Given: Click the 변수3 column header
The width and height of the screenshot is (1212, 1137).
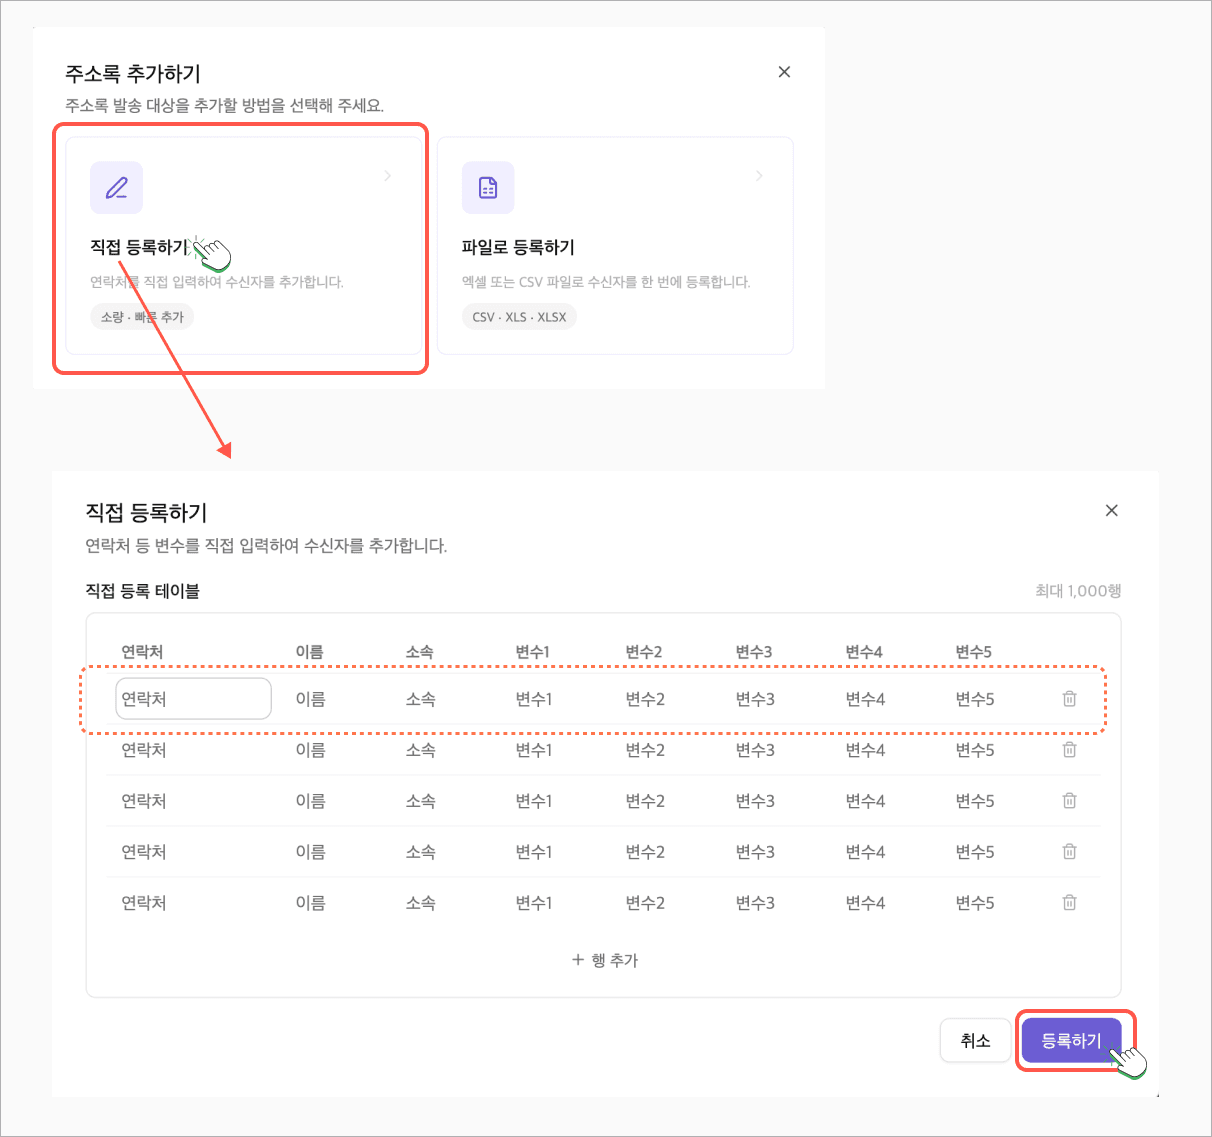Looking at the screenshot, I should 754,652.
